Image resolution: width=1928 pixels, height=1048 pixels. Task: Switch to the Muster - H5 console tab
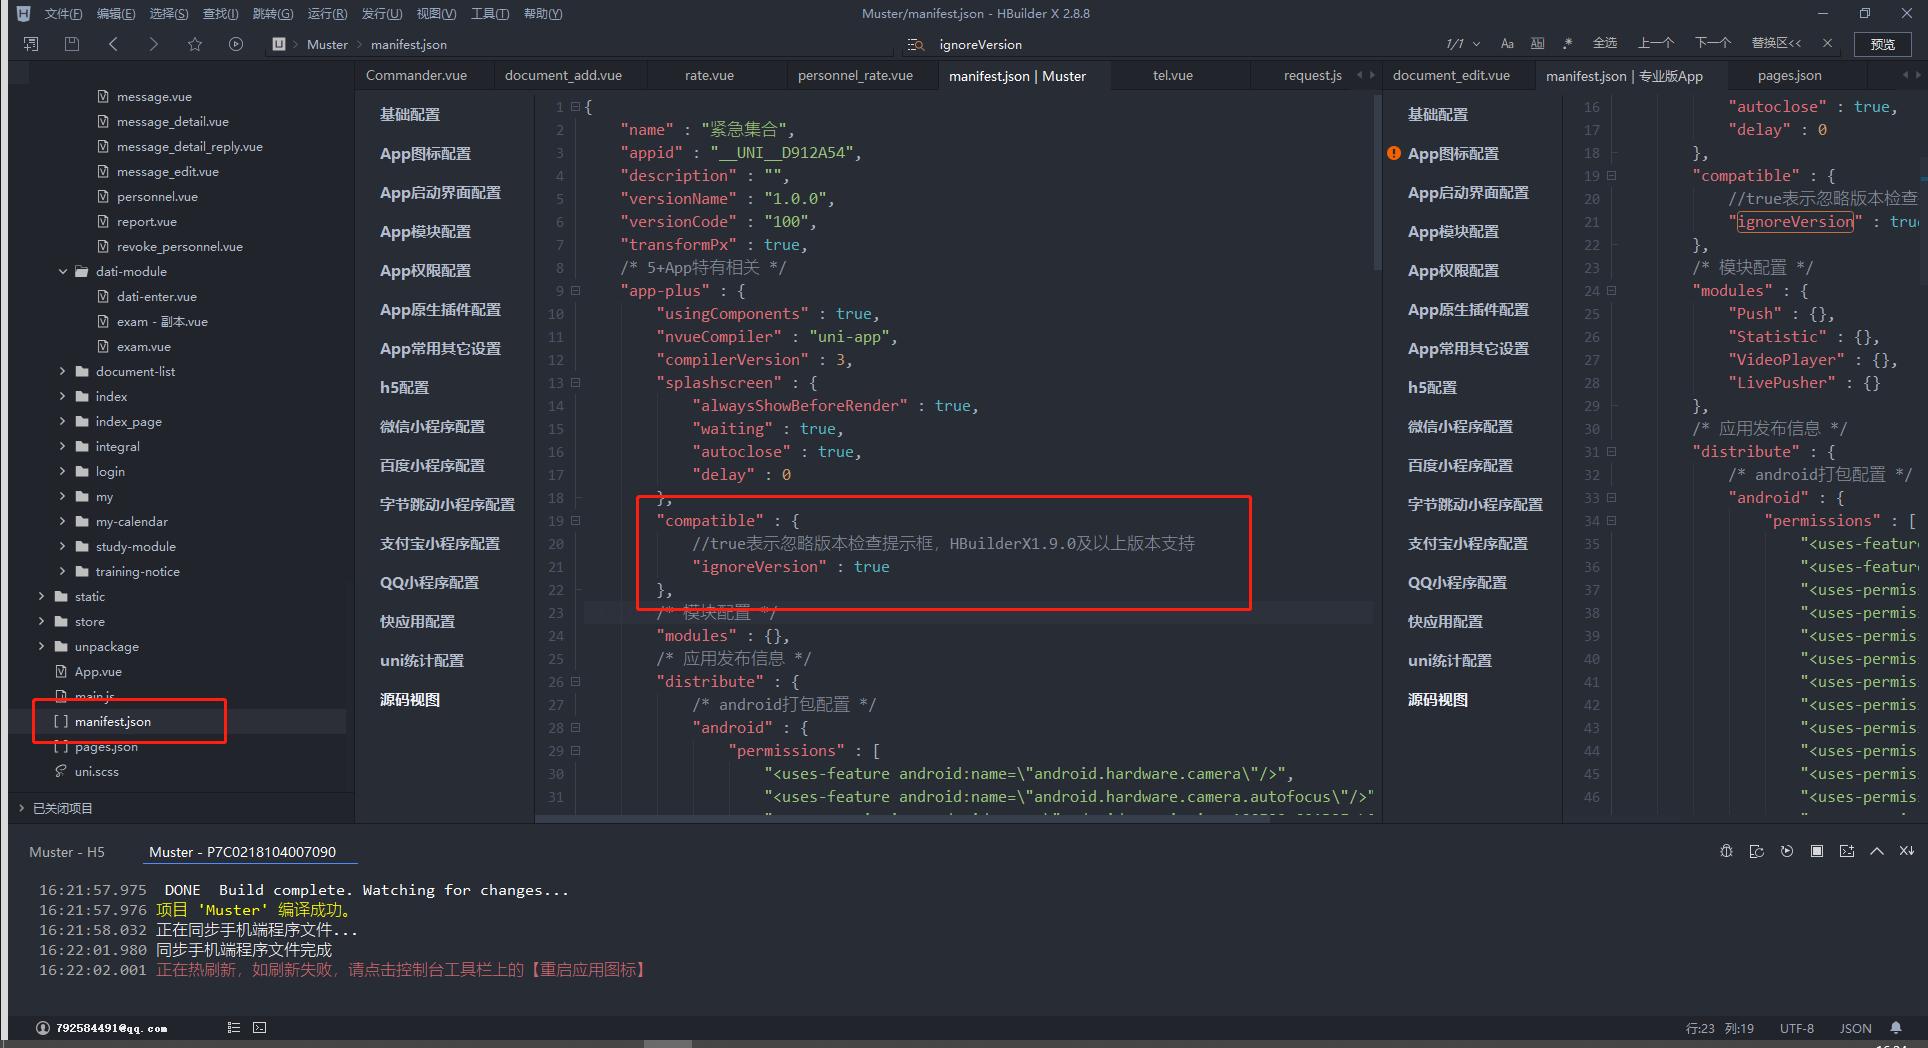coord(67,852)
